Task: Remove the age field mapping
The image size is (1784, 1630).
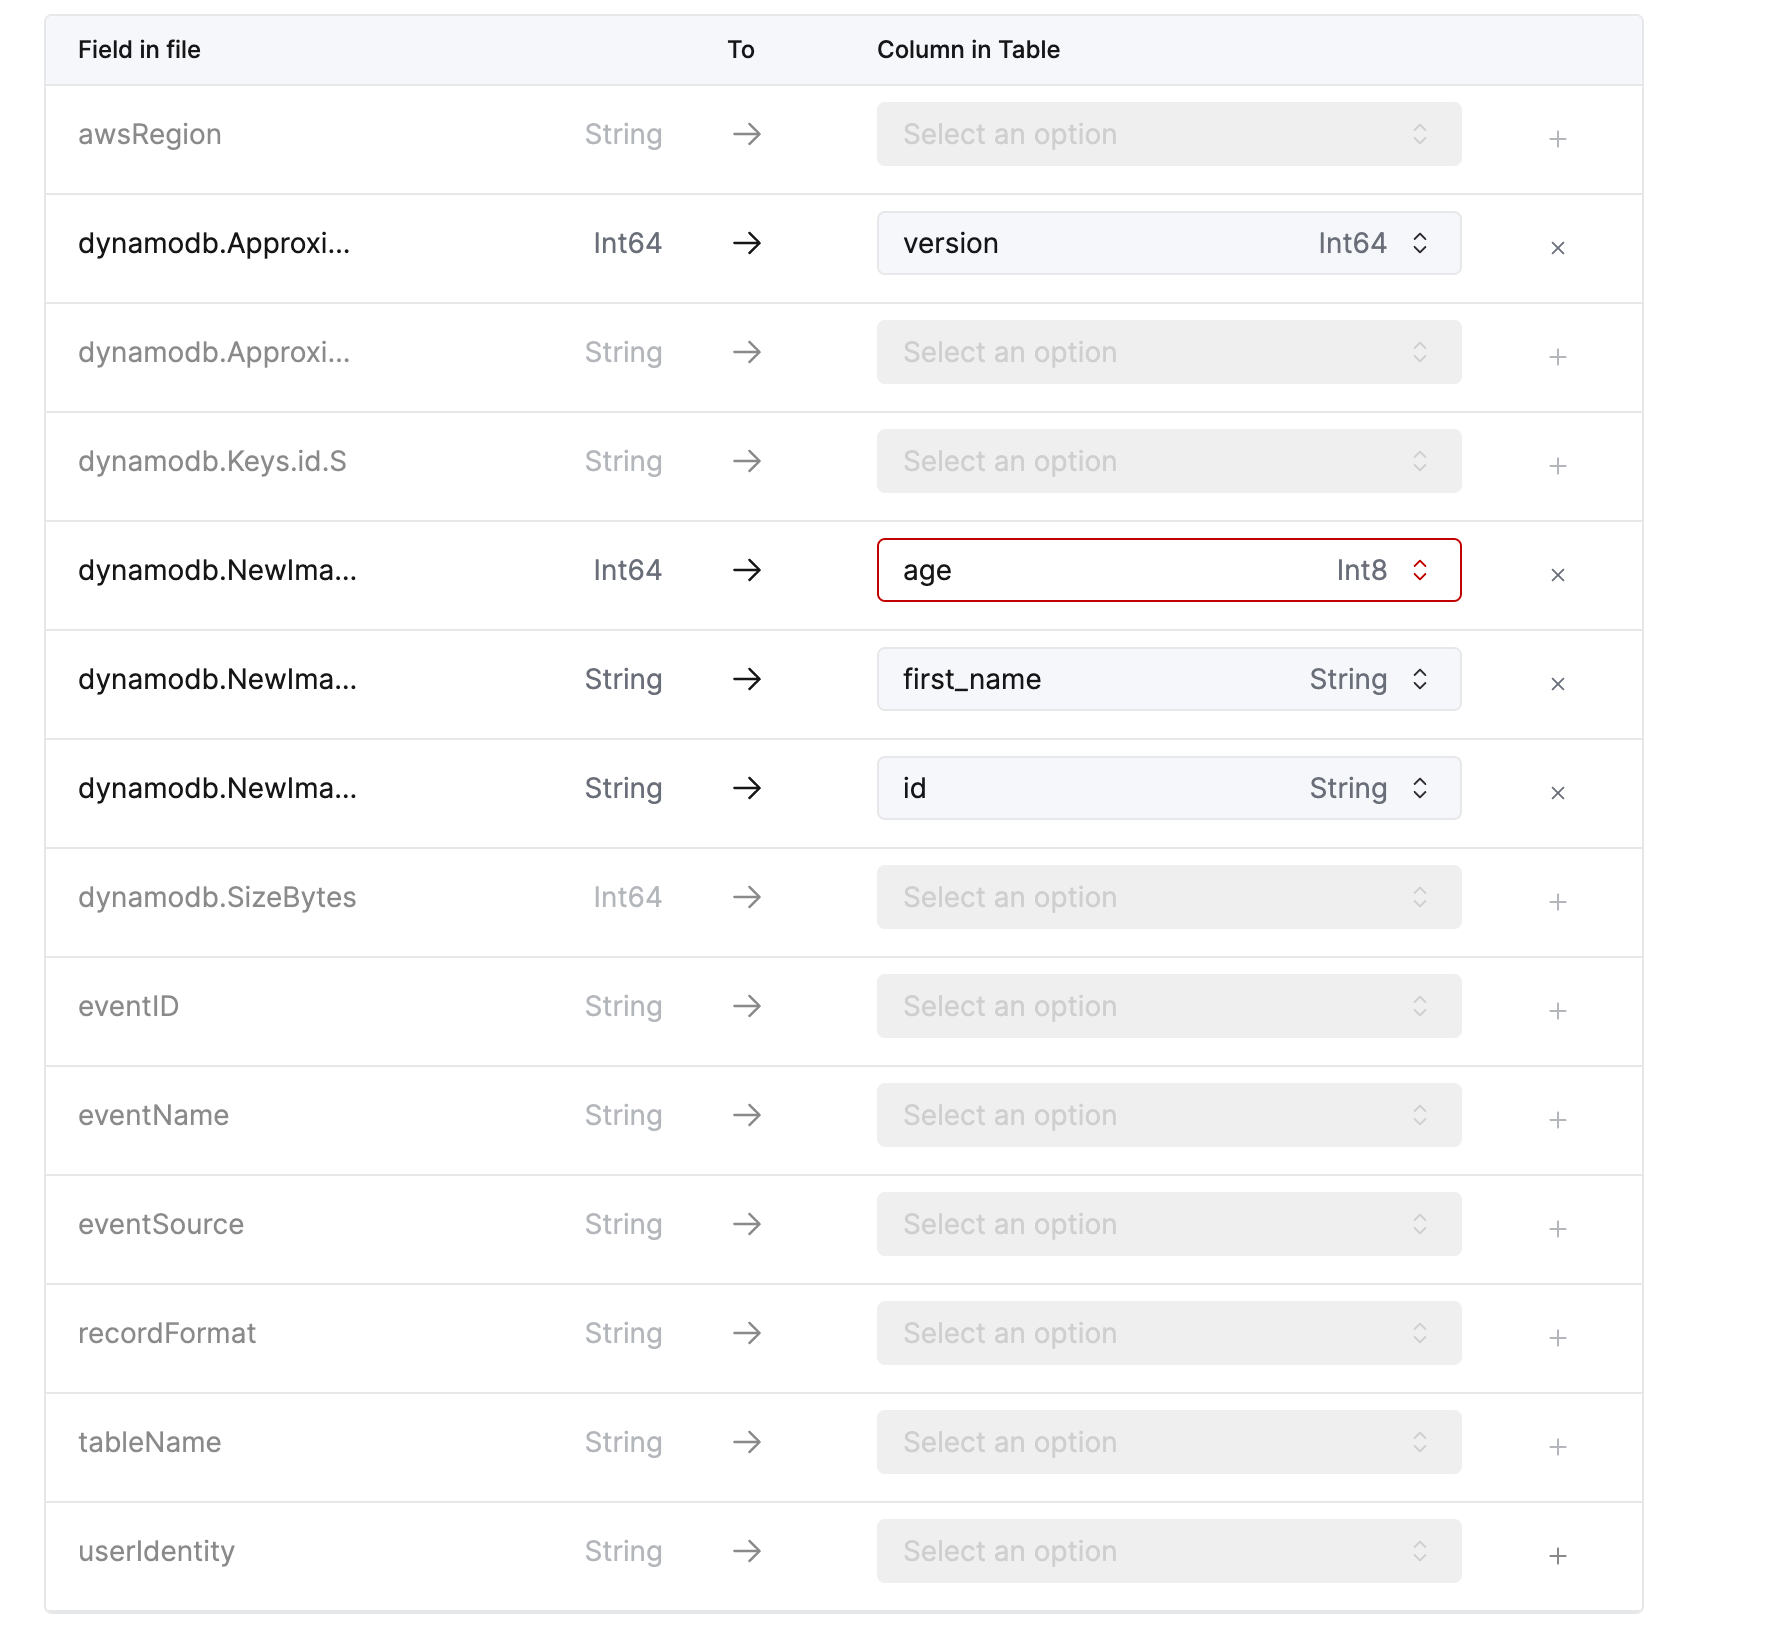Action: (1557, 575)
